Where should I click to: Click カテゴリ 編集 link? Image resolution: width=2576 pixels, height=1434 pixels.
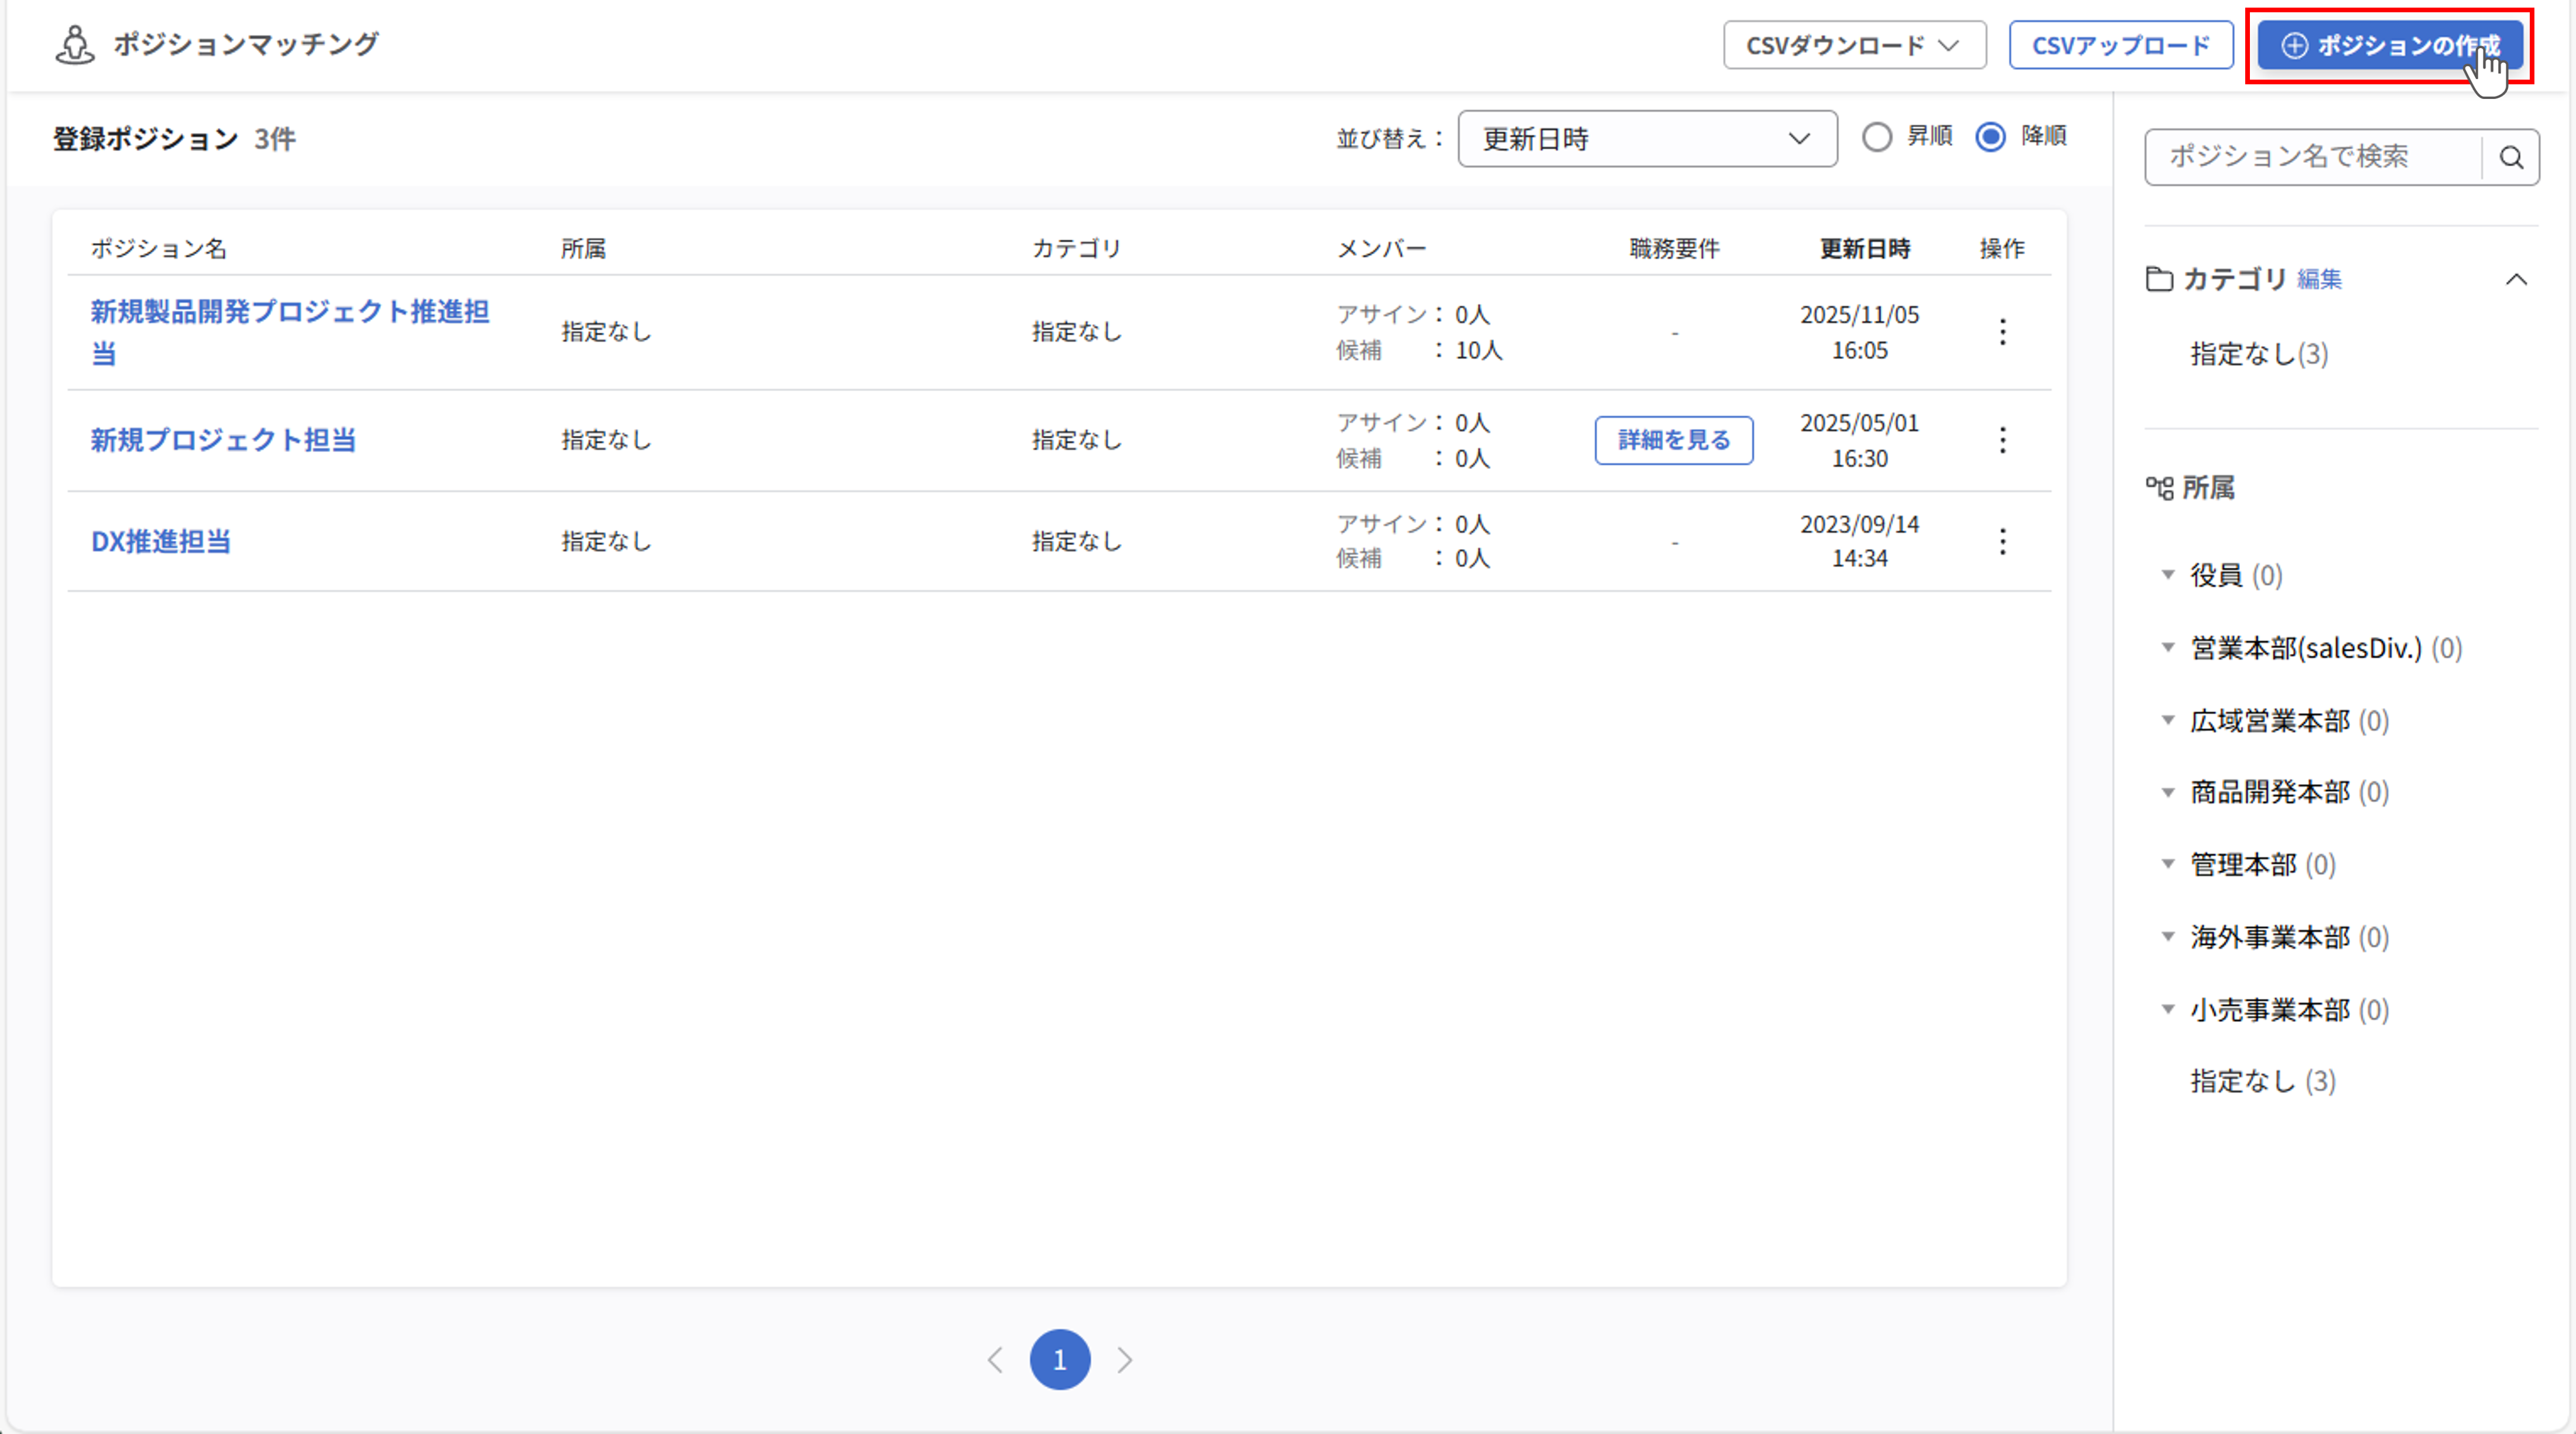2319,279
